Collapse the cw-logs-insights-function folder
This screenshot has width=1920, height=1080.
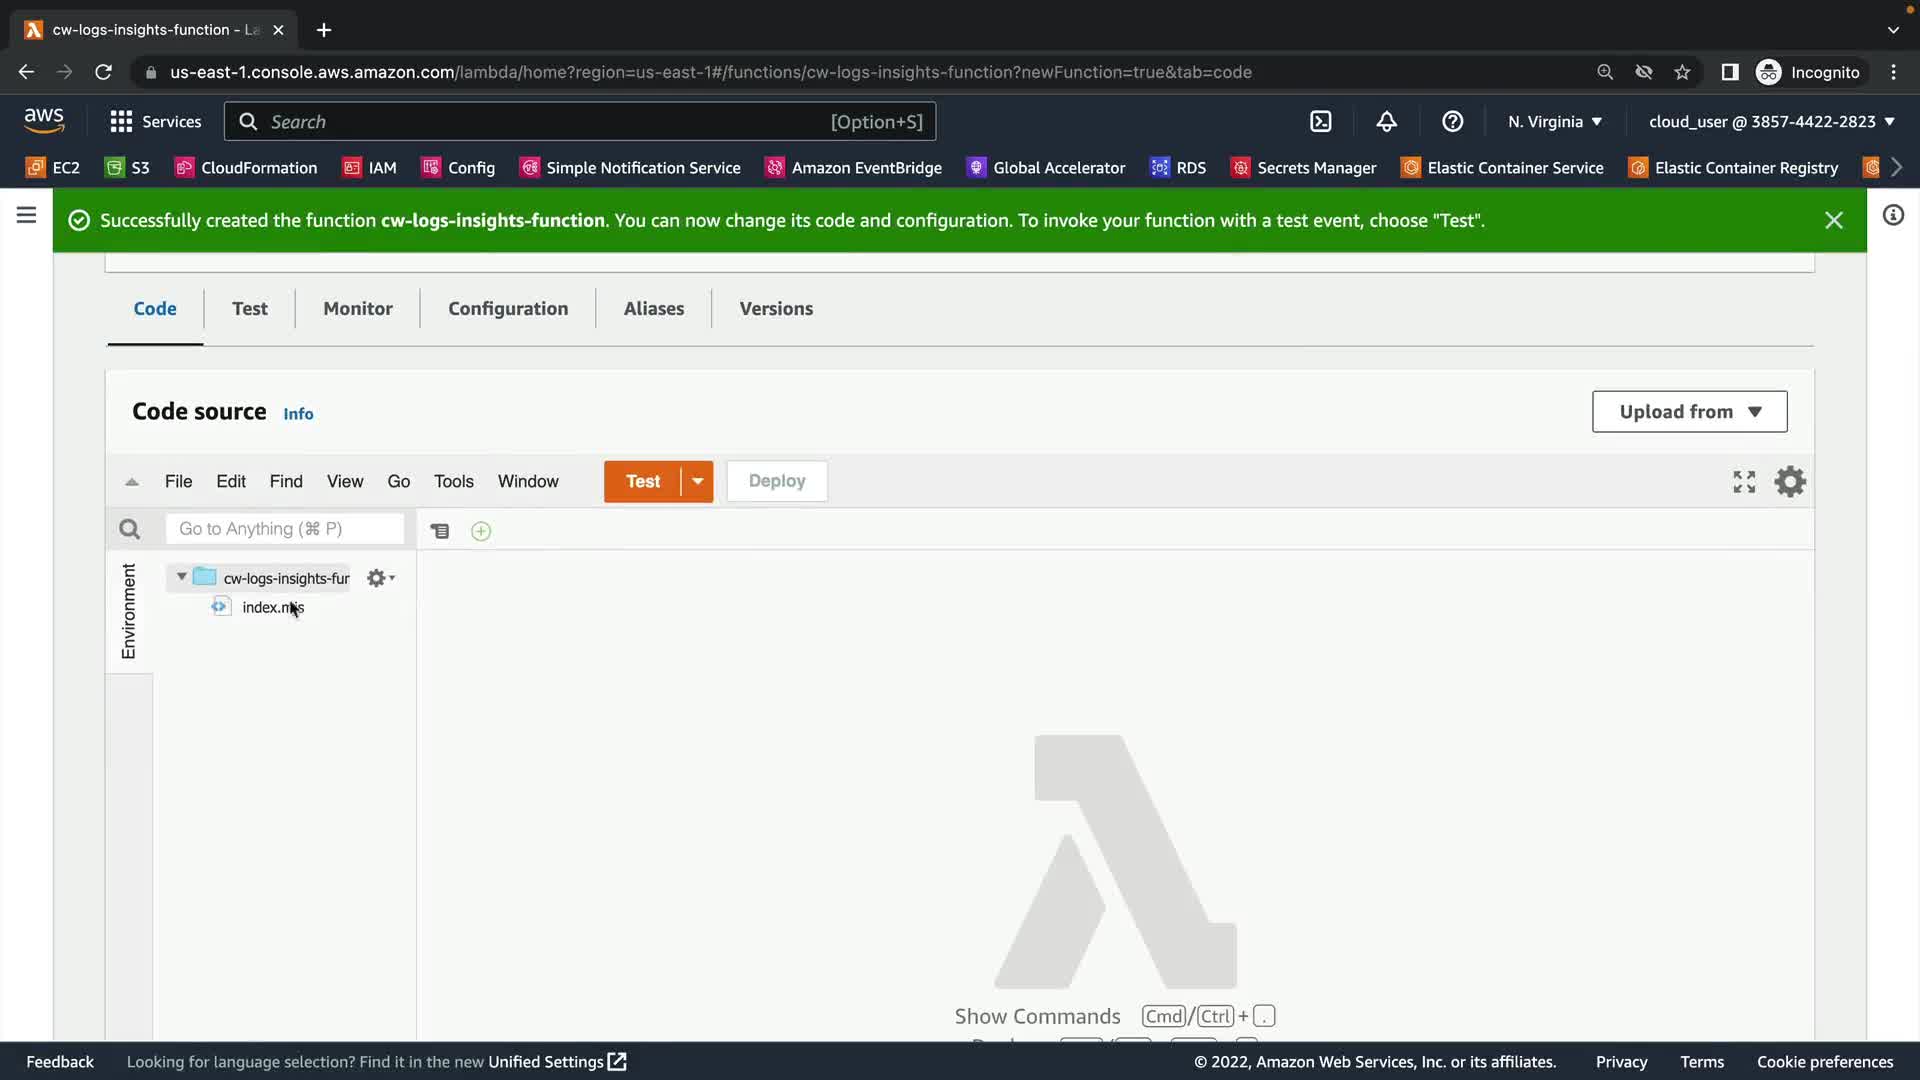181,577
